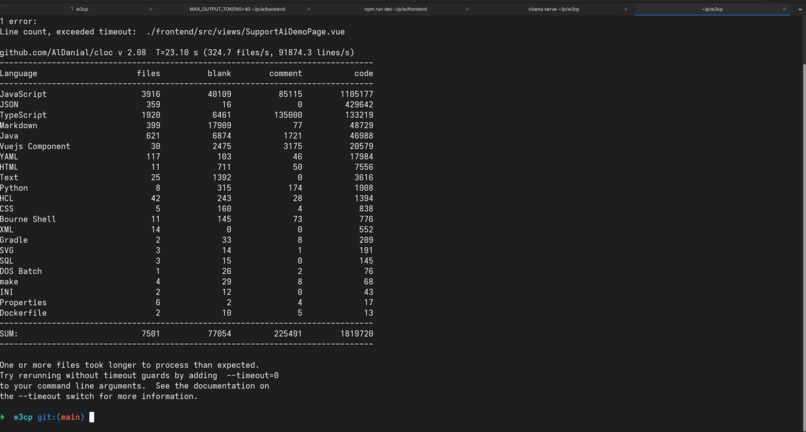Click the 'code' column header
This screenshot has height=432, width=806.
(x=363, y=74)
